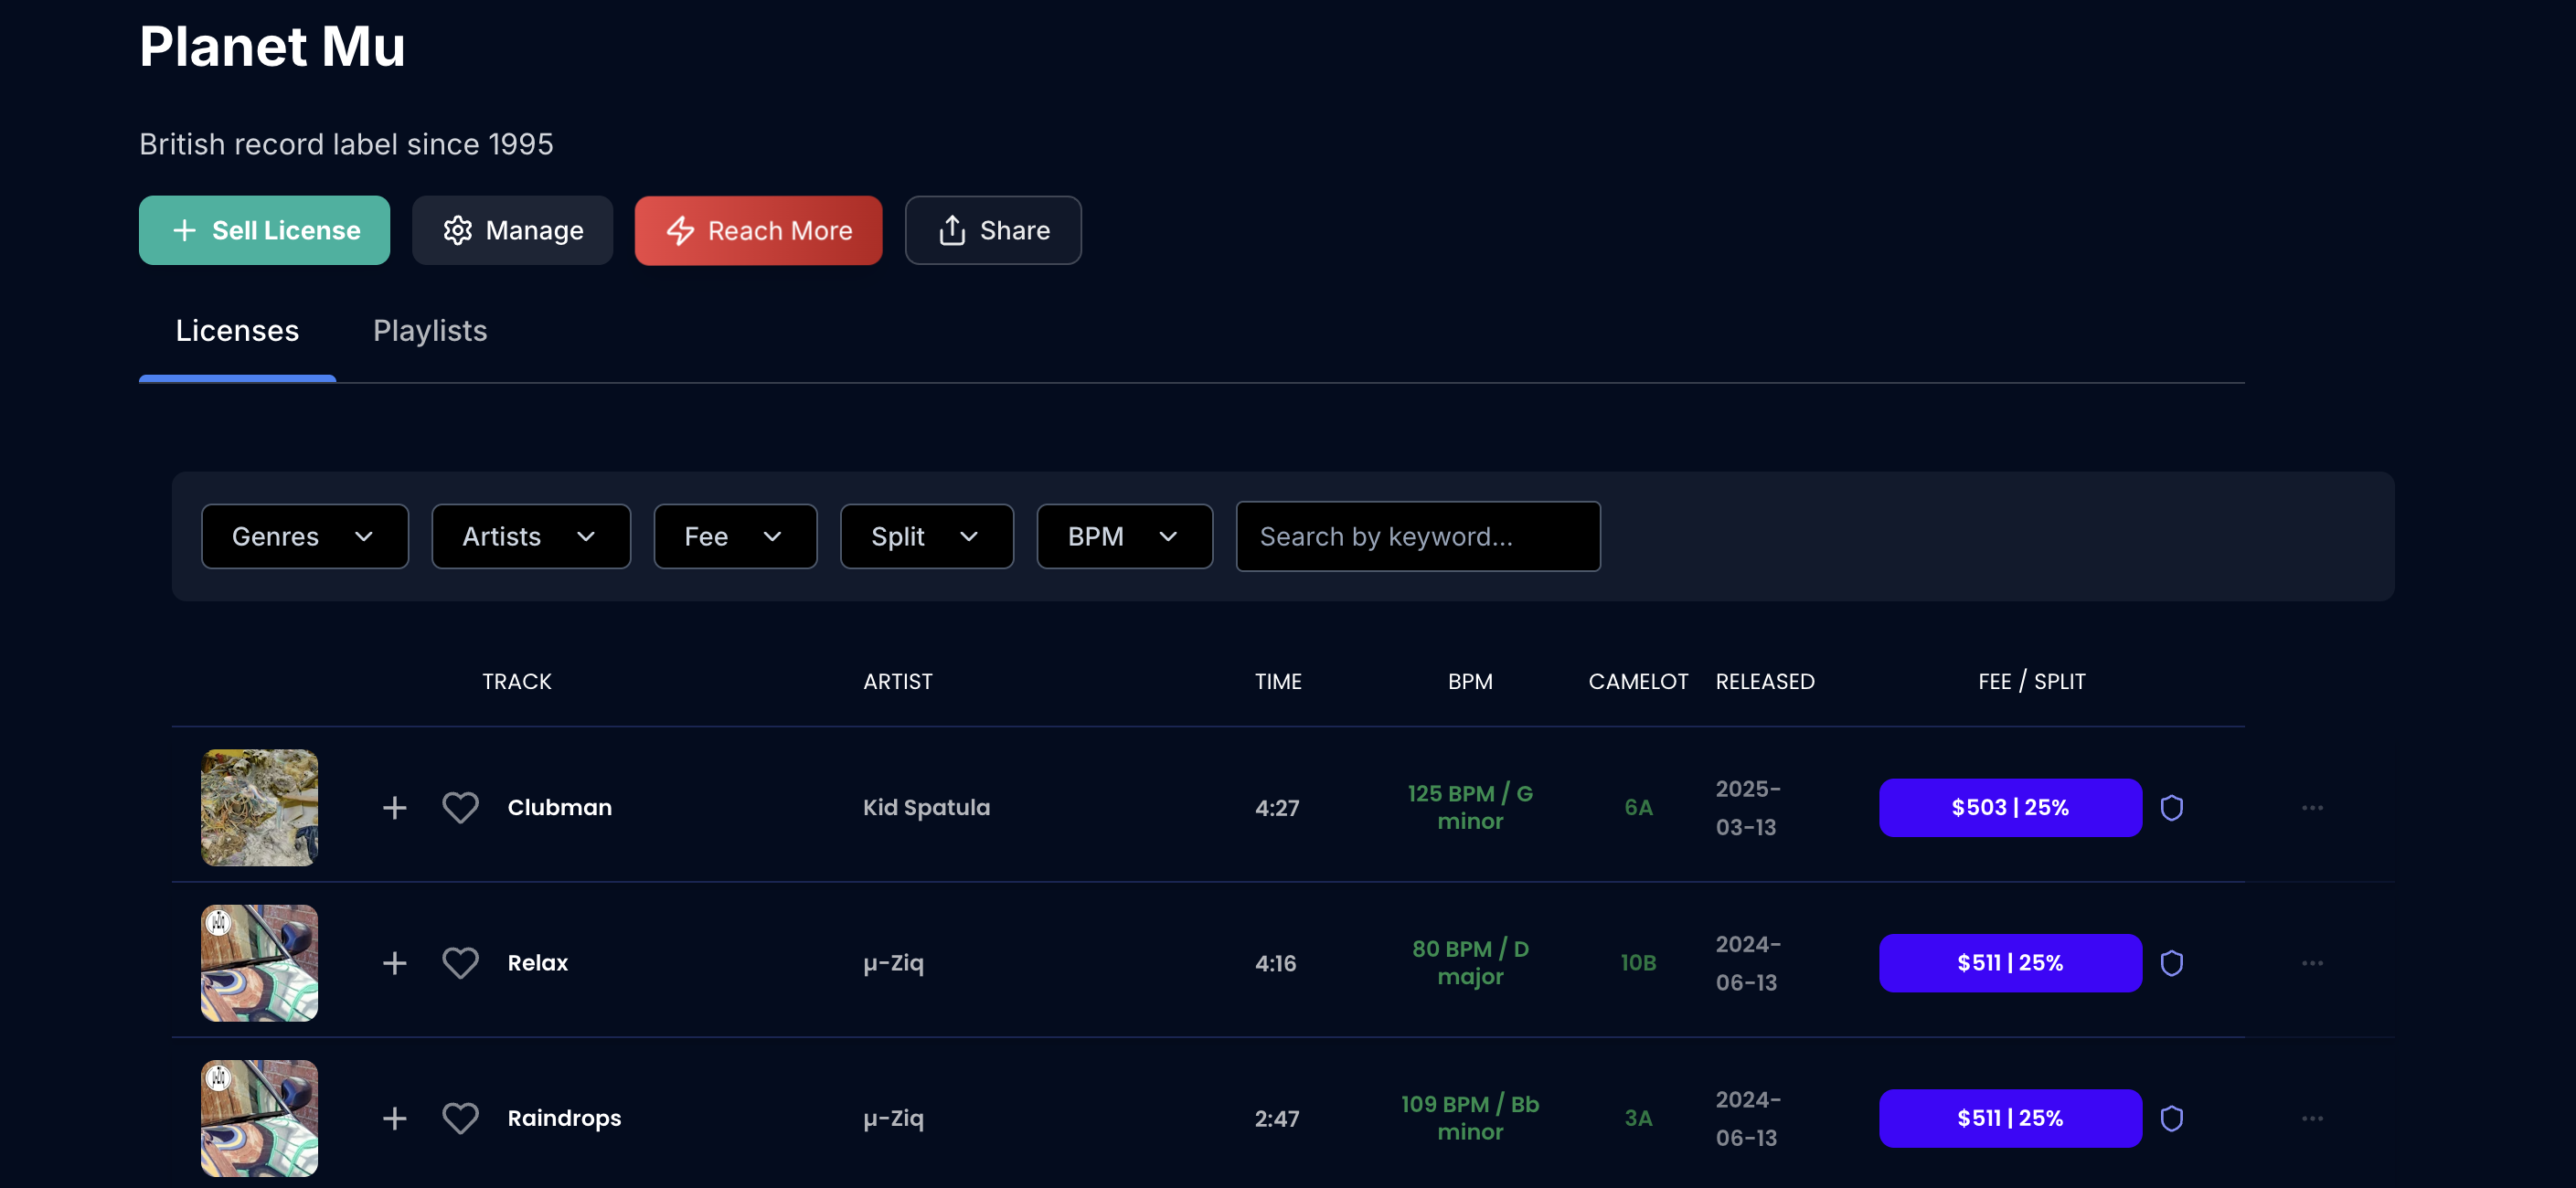The image size is (2576, 1188).
Task: Toggle heart on Raindrops track
Action: click(x=460, y=1118)
